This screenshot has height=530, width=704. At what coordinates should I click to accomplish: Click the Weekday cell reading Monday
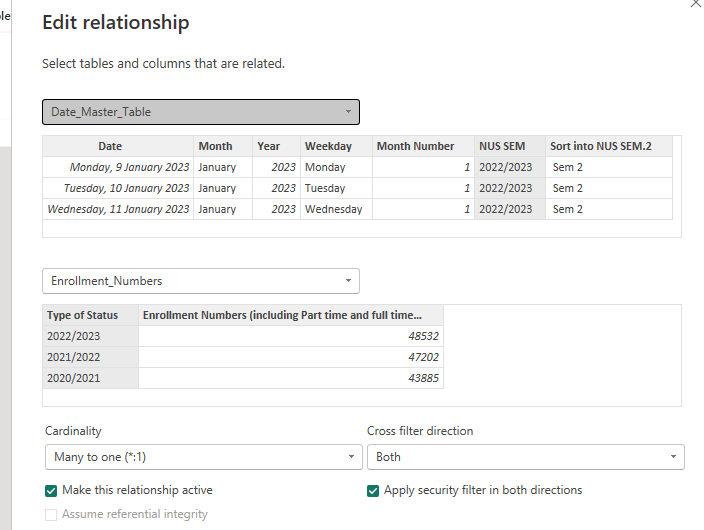[x=336, y=168]
